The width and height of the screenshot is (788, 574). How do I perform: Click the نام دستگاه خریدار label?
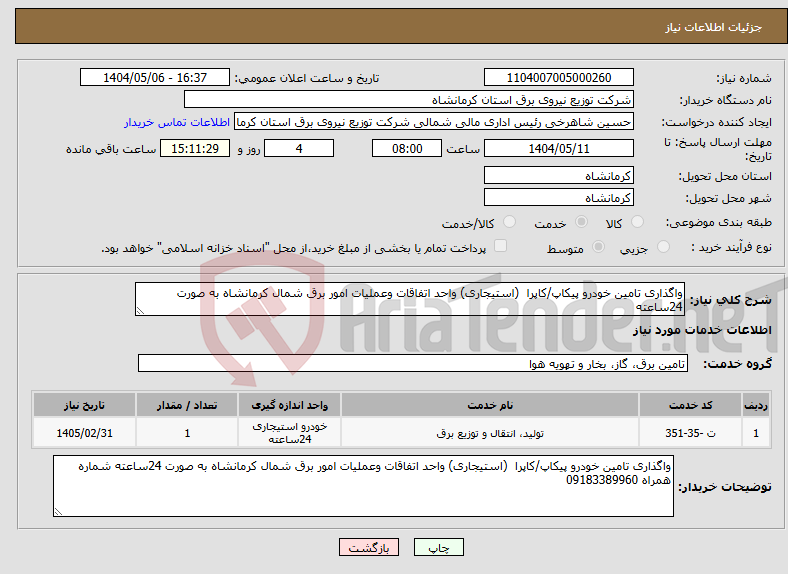pos(726,101)
